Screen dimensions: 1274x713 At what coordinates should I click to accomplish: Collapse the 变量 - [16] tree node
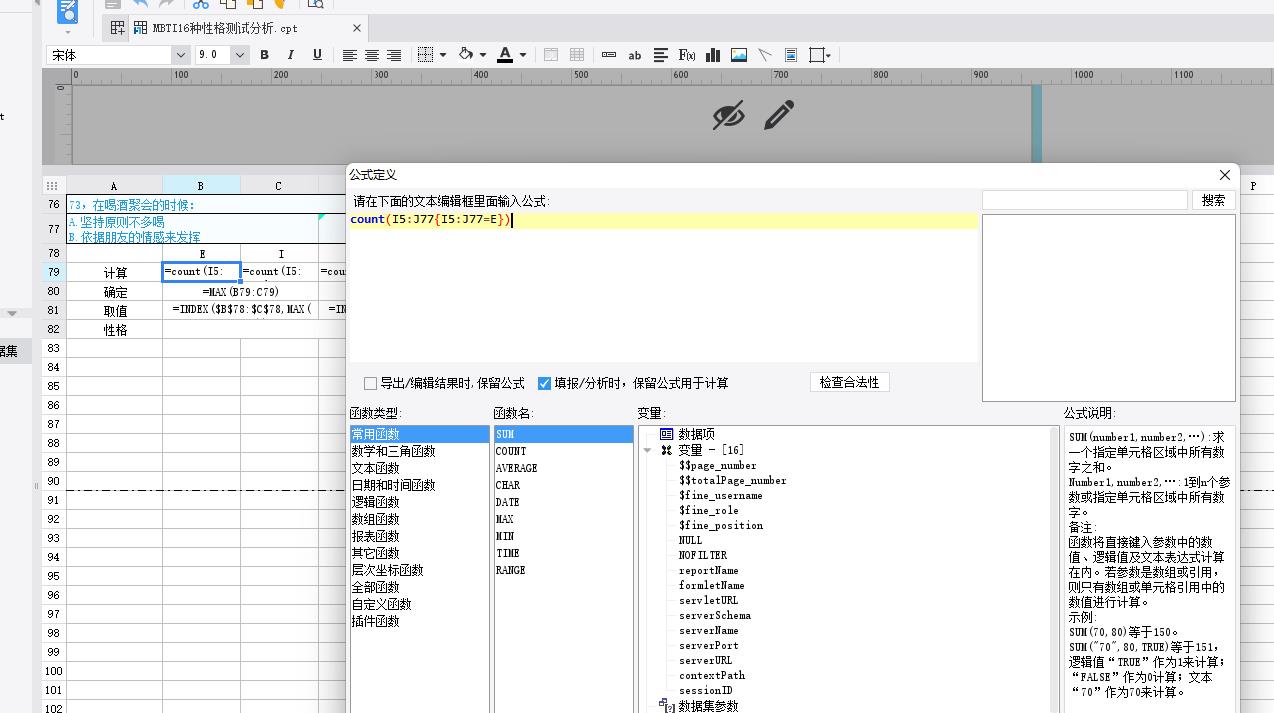pos(647,450)
